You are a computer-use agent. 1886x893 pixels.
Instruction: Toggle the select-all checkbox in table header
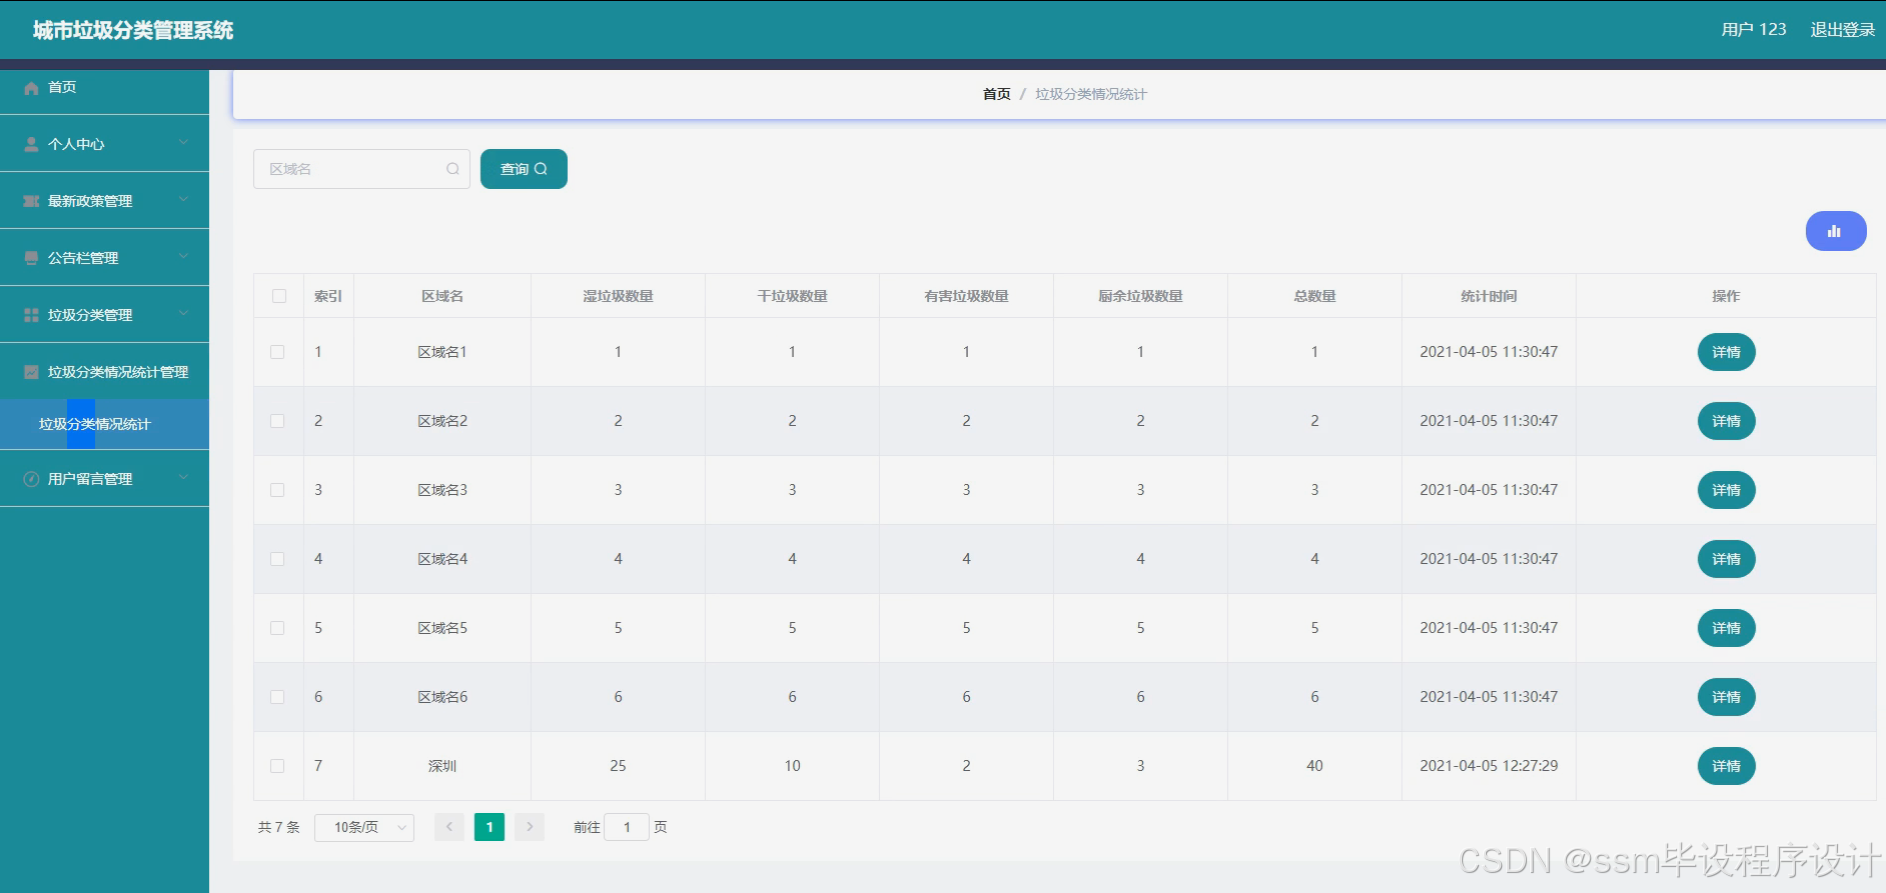pyautogui.click(x=279, y=296)
